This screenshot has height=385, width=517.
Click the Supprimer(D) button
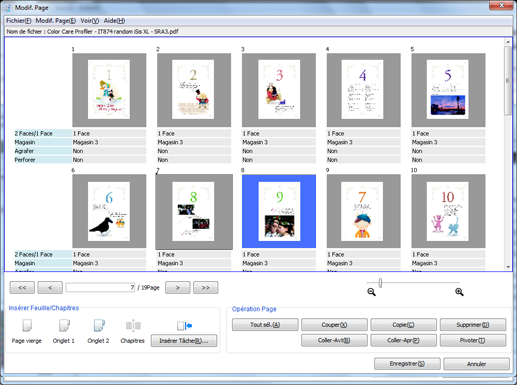pos(473,325)
